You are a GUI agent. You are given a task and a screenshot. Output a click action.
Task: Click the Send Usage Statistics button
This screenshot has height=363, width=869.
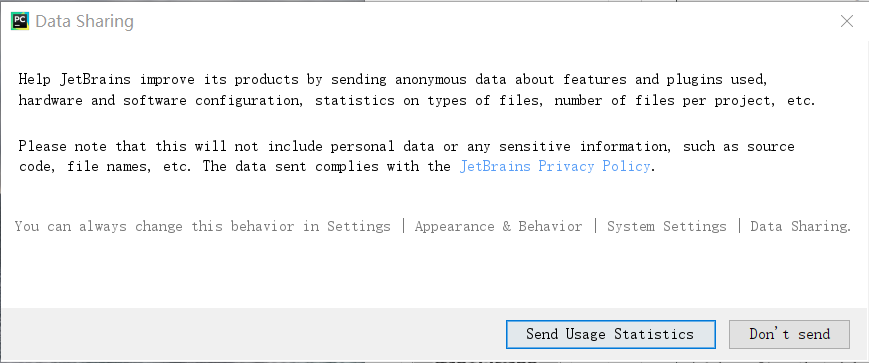(610, 334)
